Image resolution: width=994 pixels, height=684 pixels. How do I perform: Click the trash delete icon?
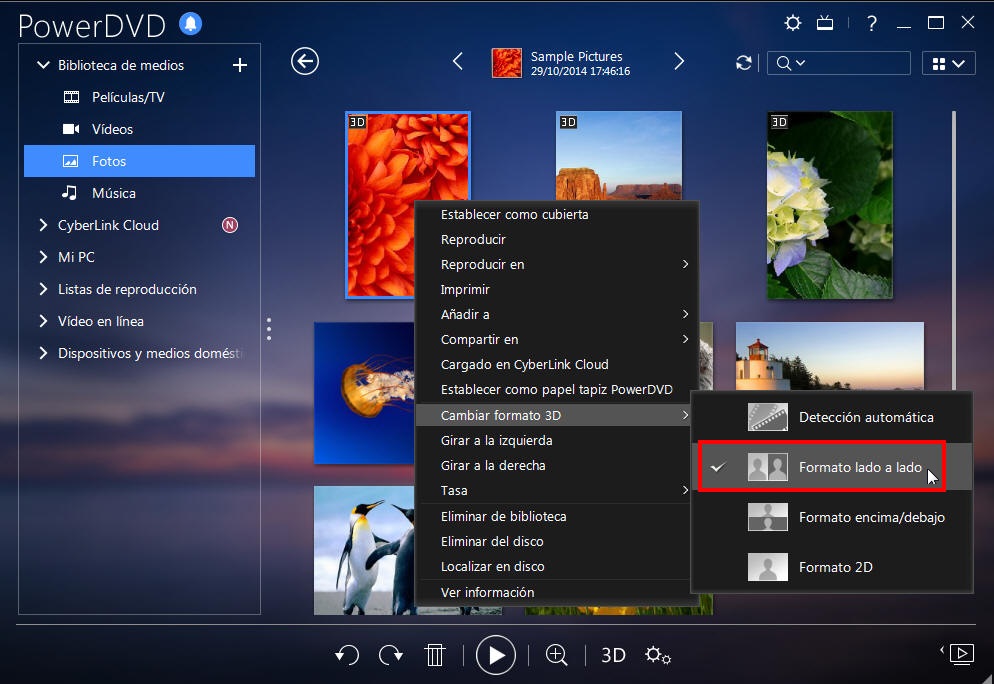(435, 655)
